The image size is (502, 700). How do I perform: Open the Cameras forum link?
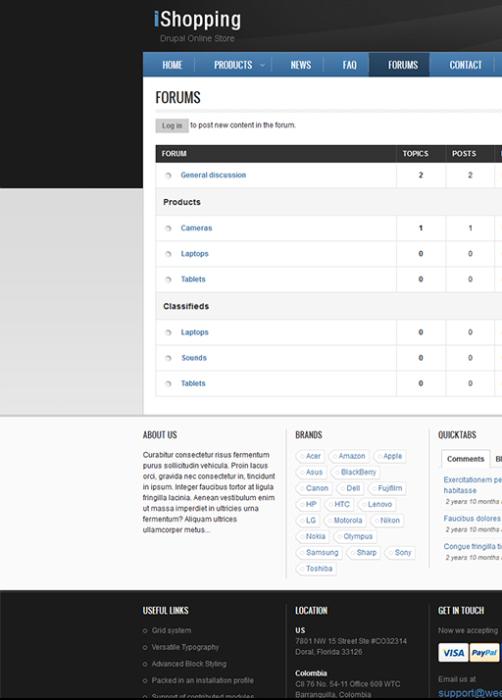pyautogui.click(x=196, y=228)
